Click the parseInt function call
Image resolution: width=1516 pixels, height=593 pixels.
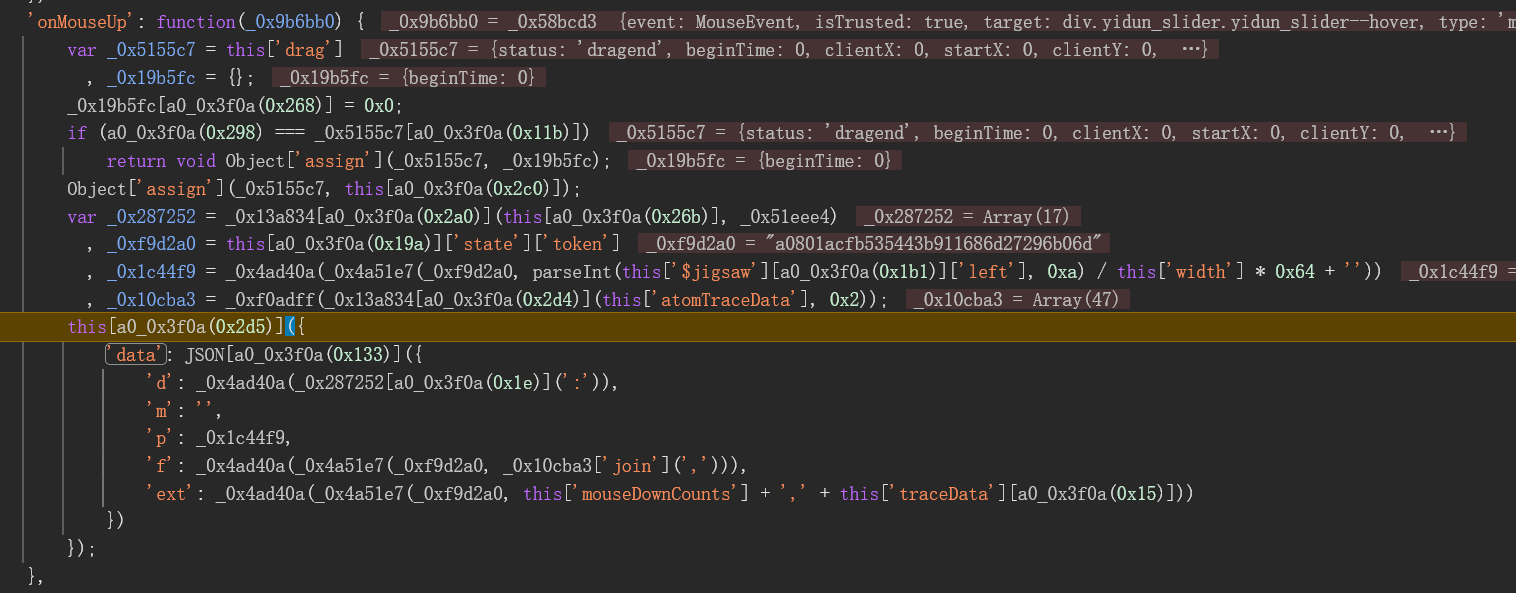pos(566,271)
